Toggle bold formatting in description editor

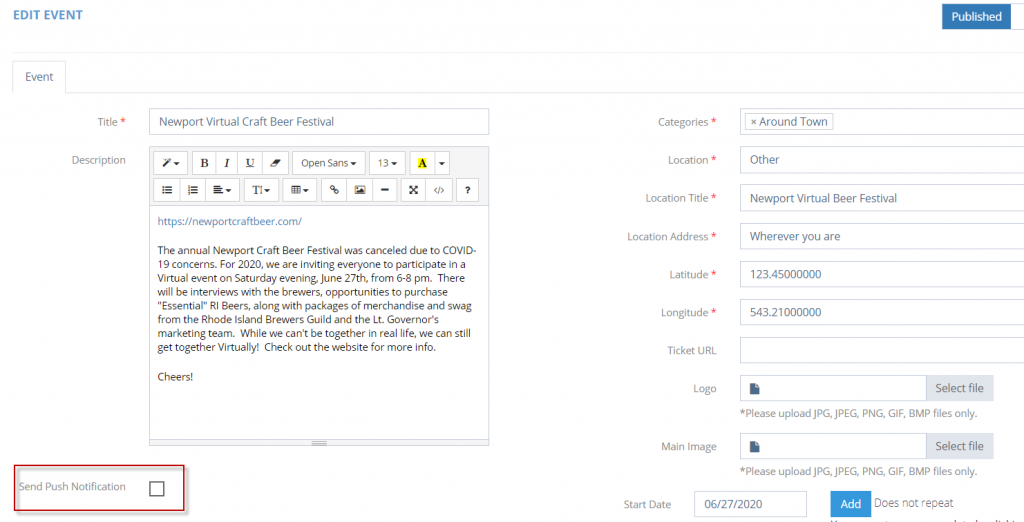(204, 163)
